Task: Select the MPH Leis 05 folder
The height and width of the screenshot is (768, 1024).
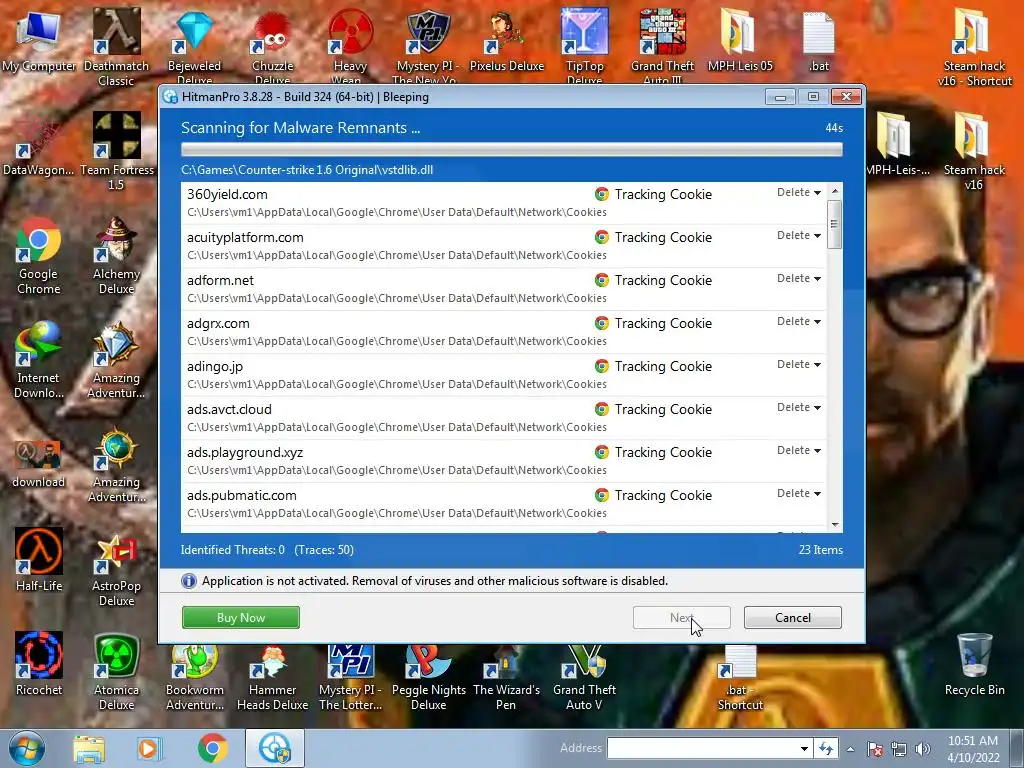Action: (x=740, y=40)
